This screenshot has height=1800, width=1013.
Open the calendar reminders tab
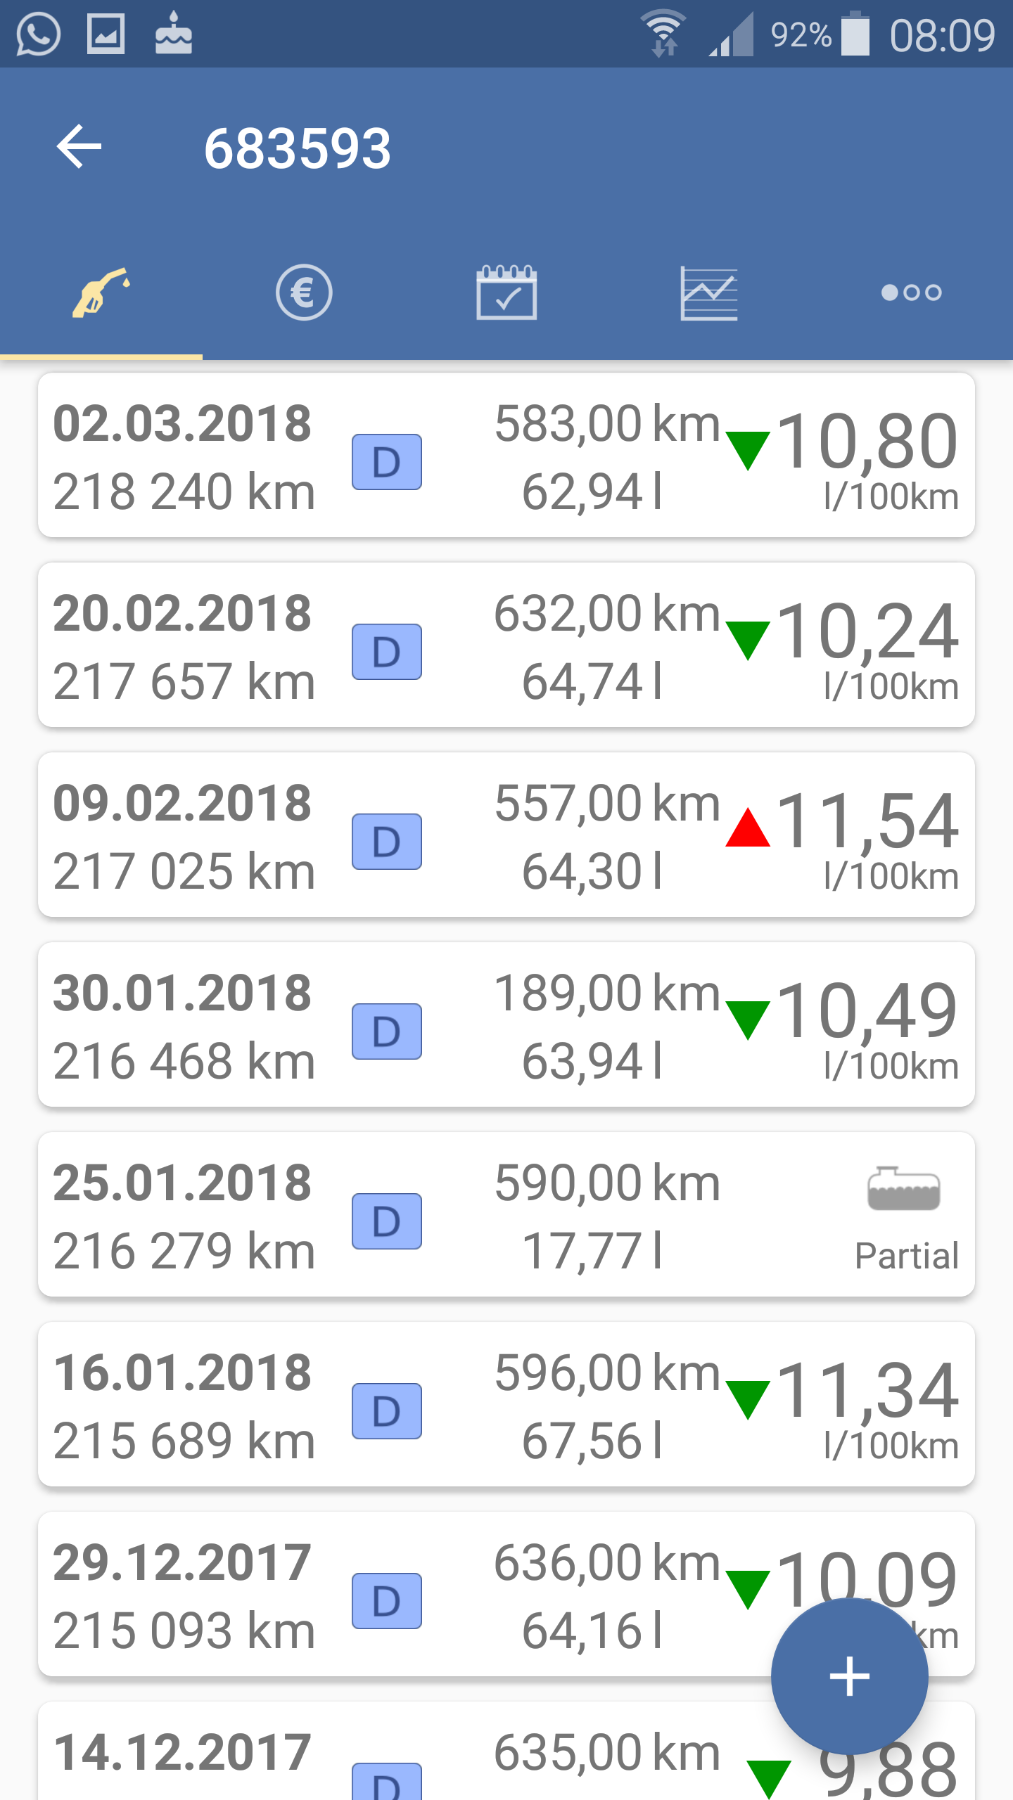pos(507,293)
